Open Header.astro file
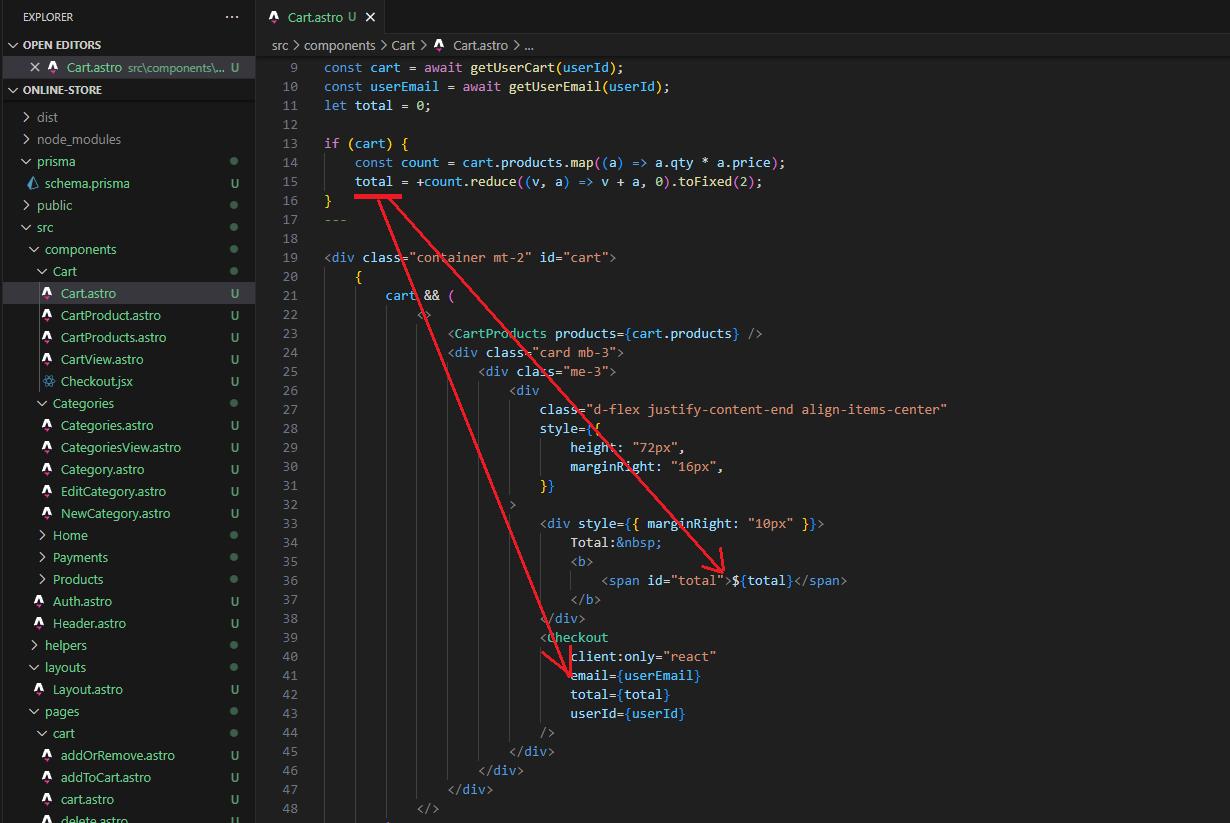 pyautogui.click(x=89, y=623)
